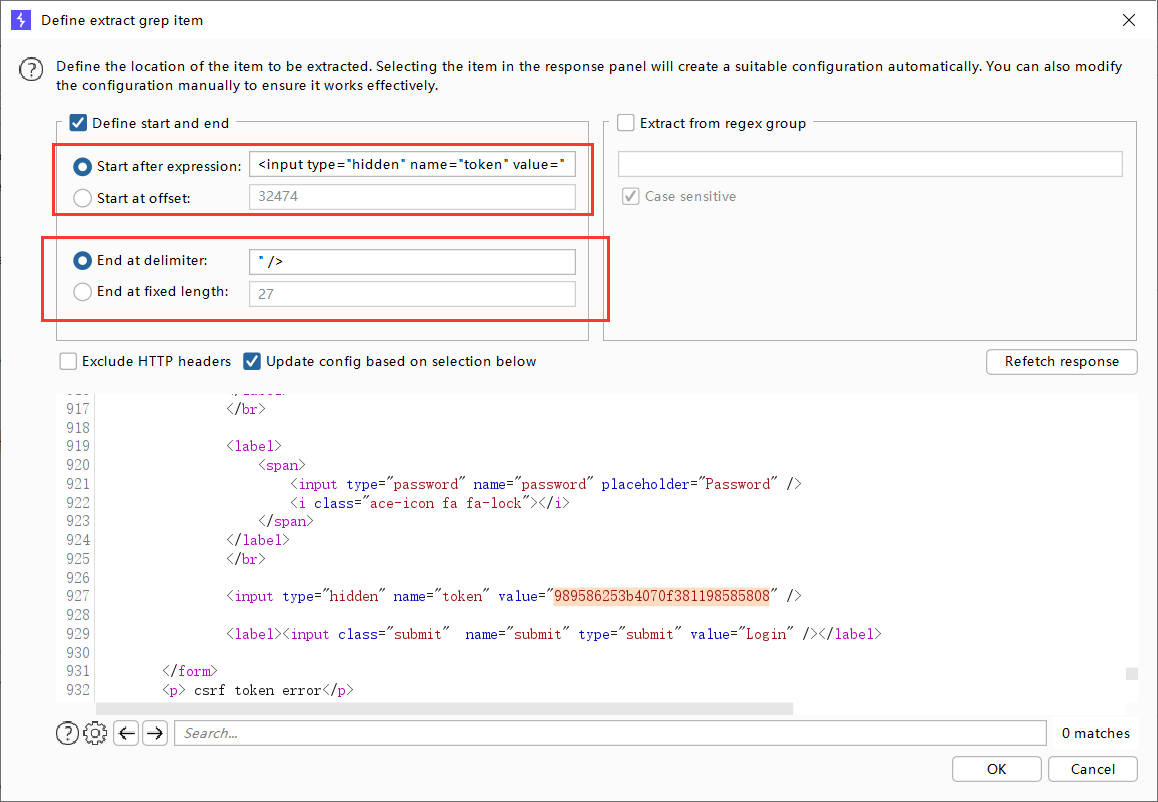Toggle Define start and end checkbox
Viewport: 1158px width, 802px height.
coord(78,123)
